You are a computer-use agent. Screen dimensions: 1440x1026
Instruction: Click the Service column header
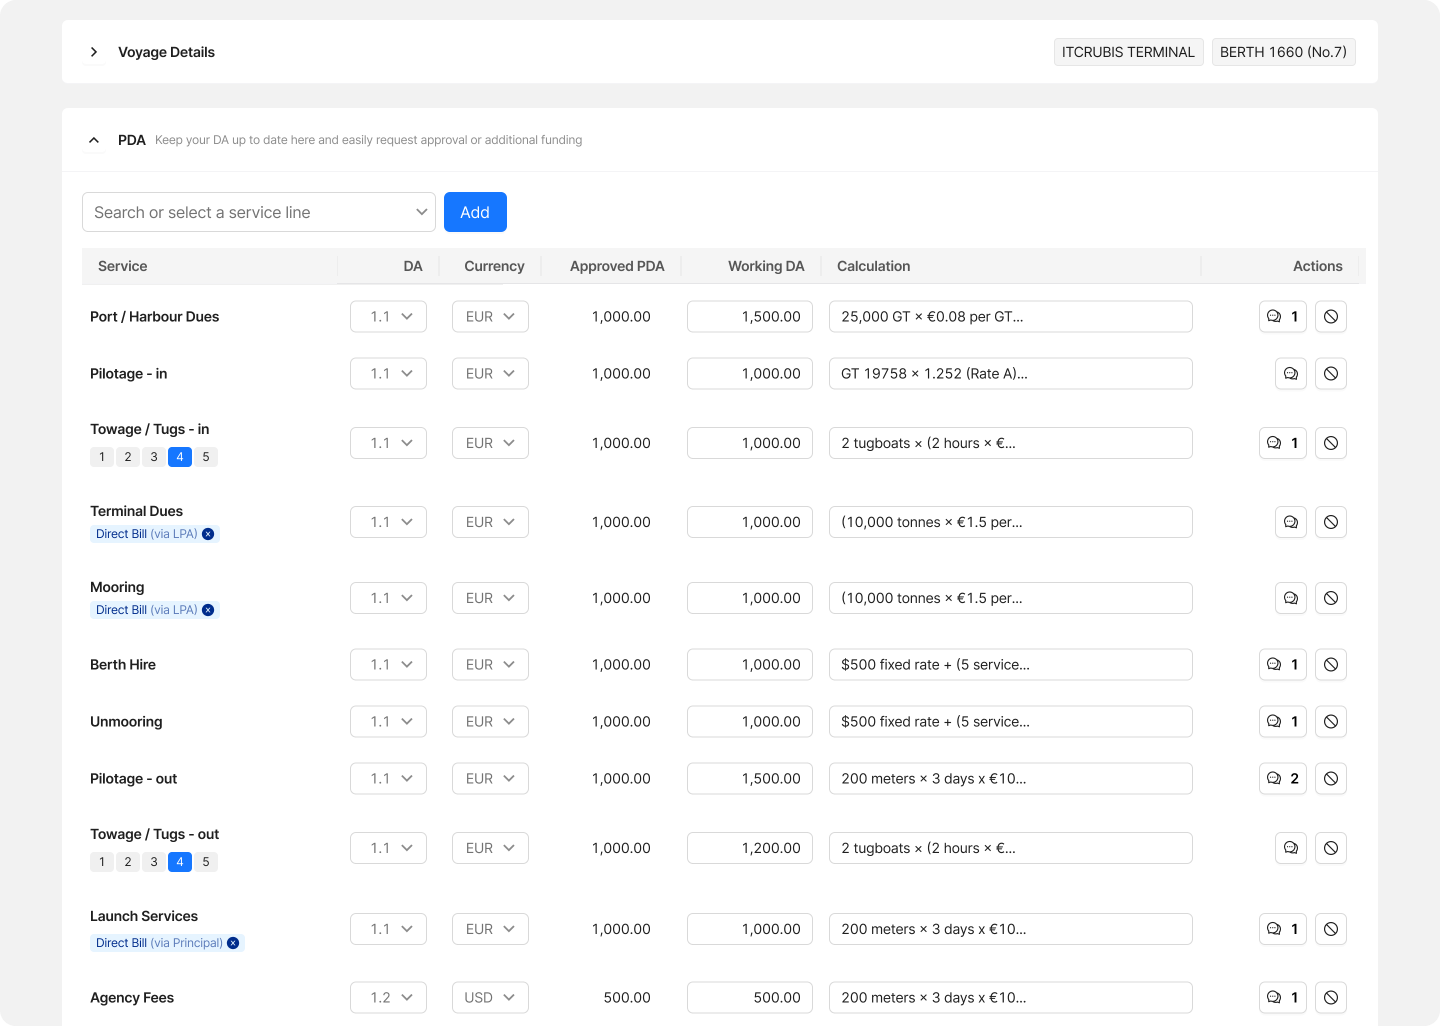pos(122,266)
